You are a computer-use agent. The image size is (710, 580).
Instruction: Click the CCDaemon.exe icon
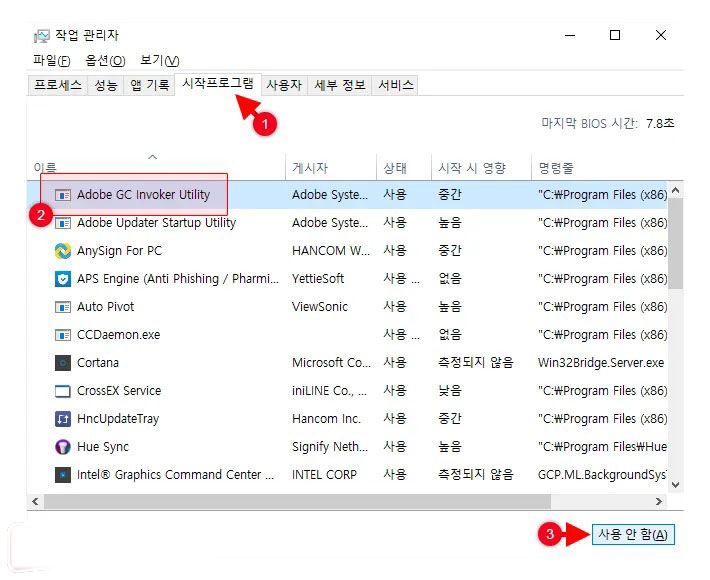(62, 335)
